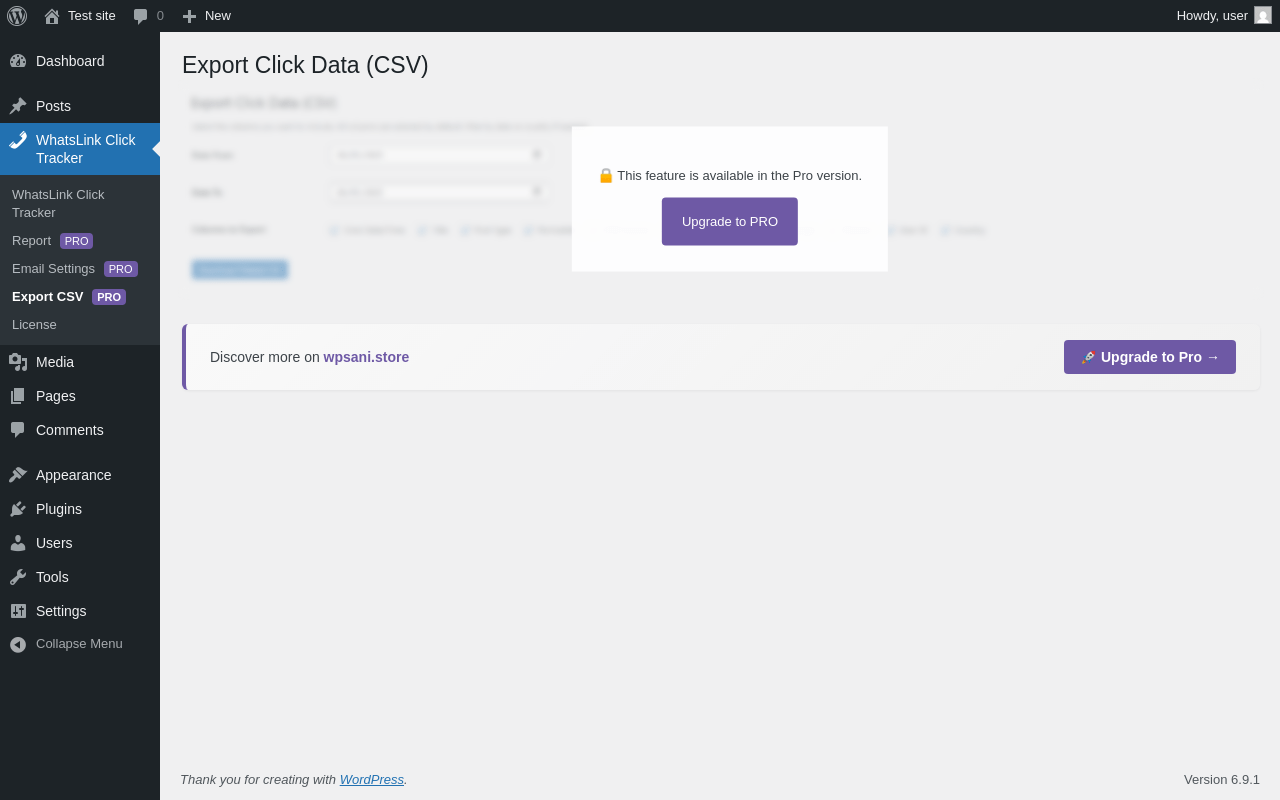Click the rocket Upgrade to Pro button
This screenshot has width=1280, height=800.
1150,357
